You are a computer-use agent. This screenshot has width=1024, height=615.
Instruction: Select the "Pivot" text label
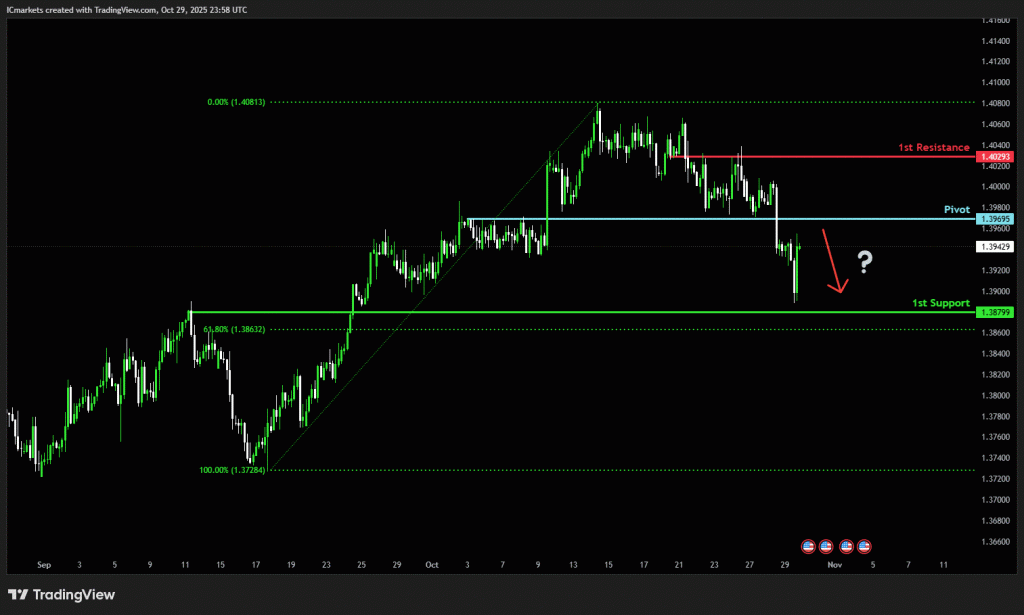coord(958,210)
